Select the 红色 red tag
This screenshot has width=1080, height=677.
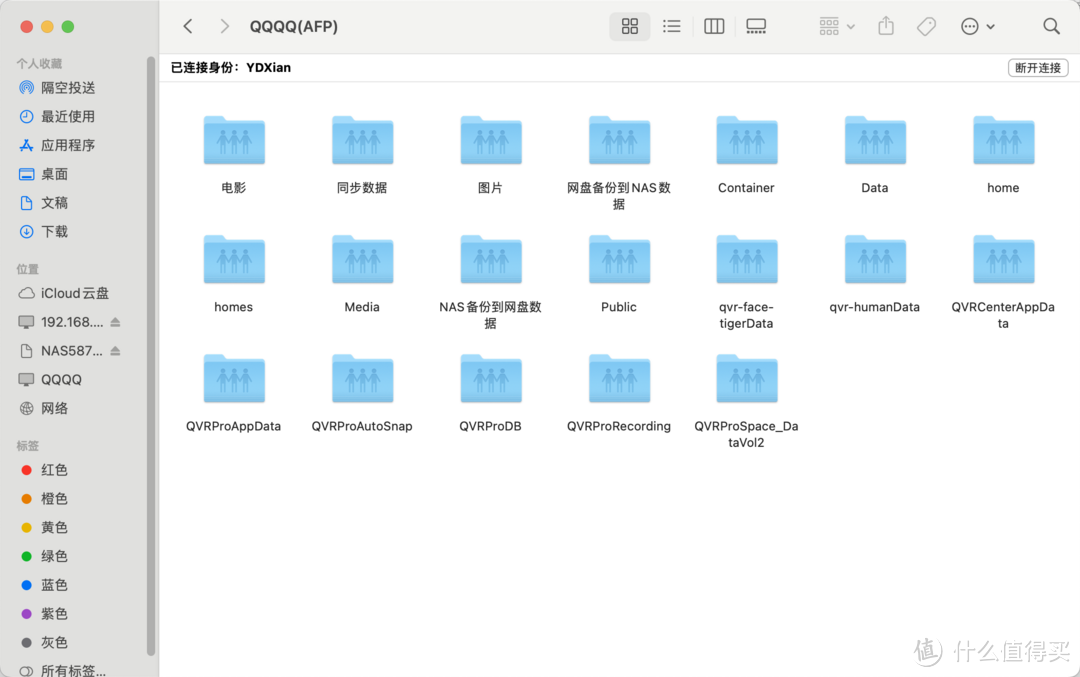(x=54, y=470)
